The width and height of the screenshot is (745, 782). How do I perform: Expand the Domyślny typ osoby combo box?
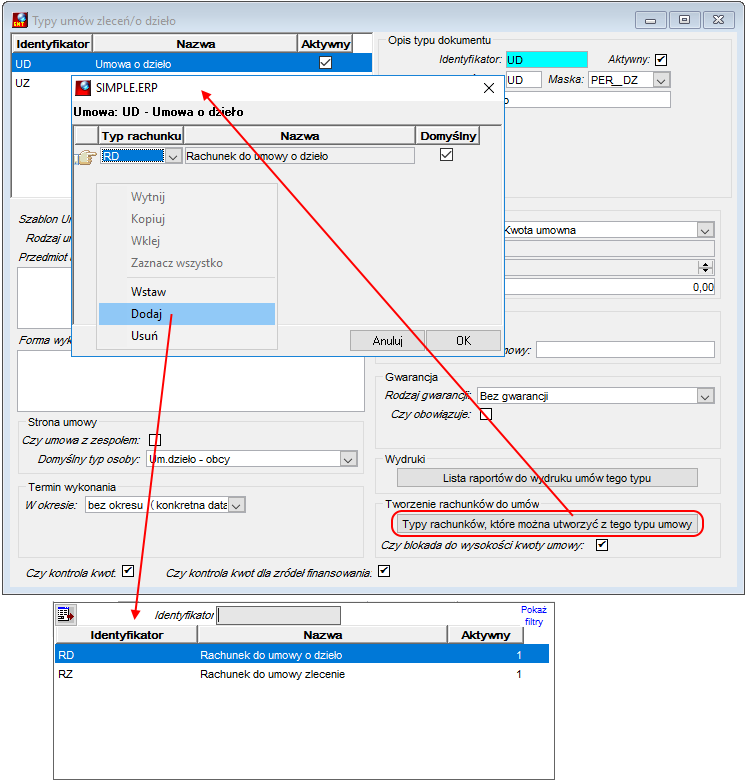348,459
